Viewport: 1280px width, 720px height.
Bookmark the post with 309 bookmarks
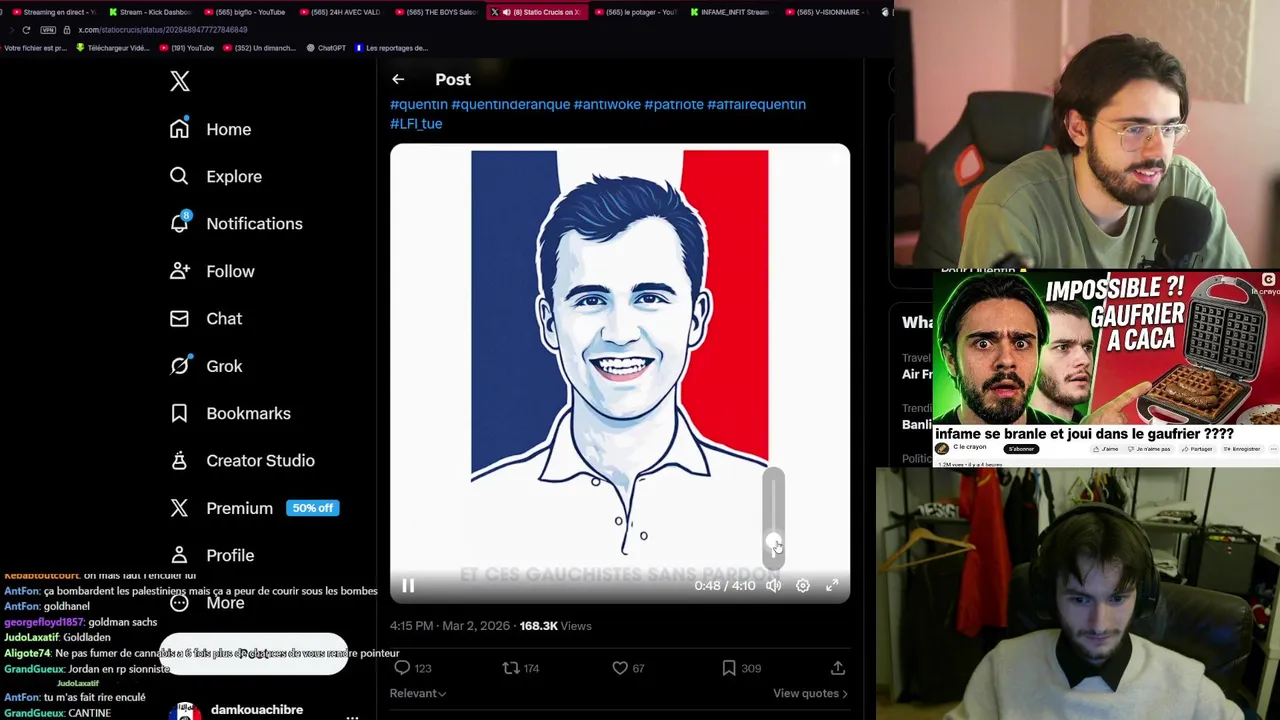pyautogui.click(x=741, y=668)
